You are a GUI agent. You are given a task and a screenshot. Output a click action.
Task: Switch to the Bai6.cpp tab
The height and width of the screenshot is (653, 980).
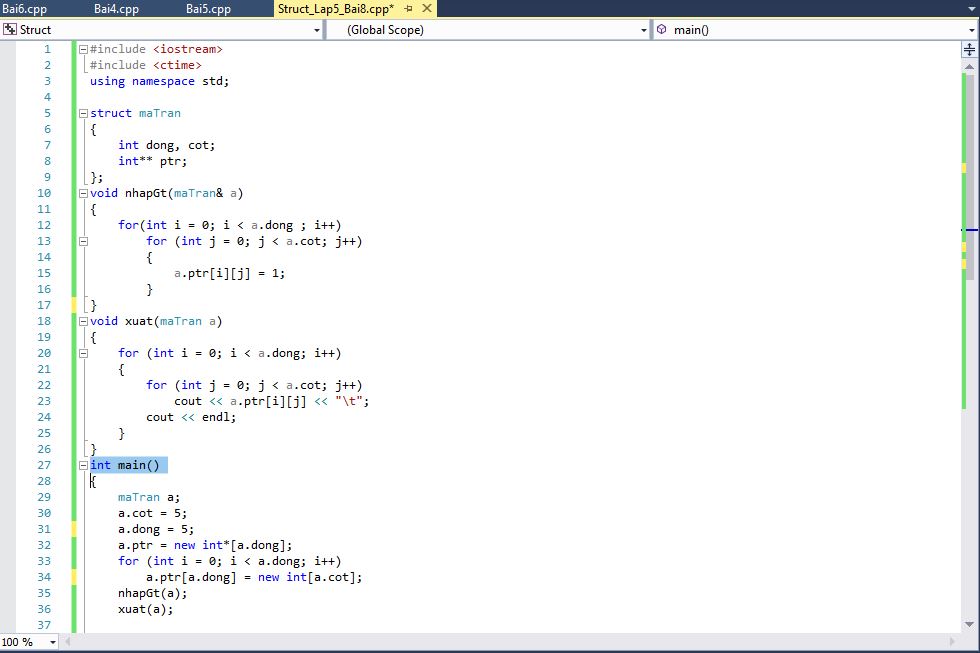25,9
